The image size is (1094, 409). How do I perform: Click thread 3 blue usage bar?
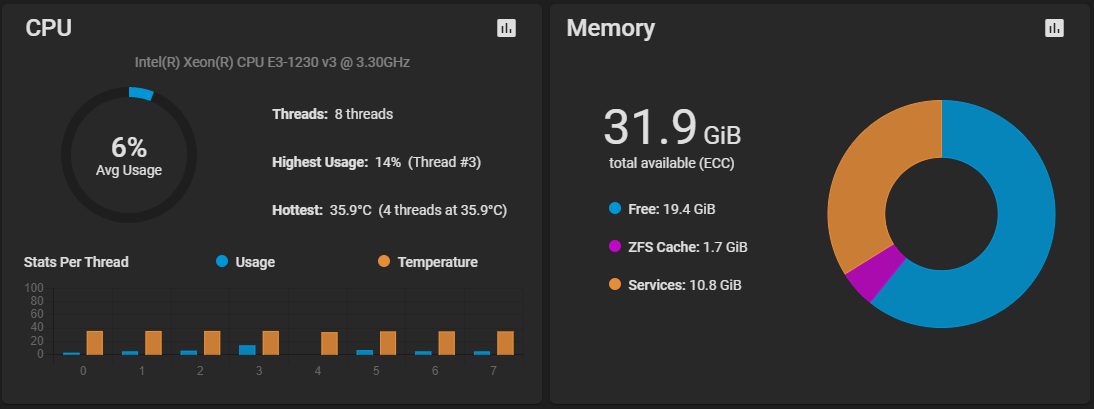click(247, 350)
